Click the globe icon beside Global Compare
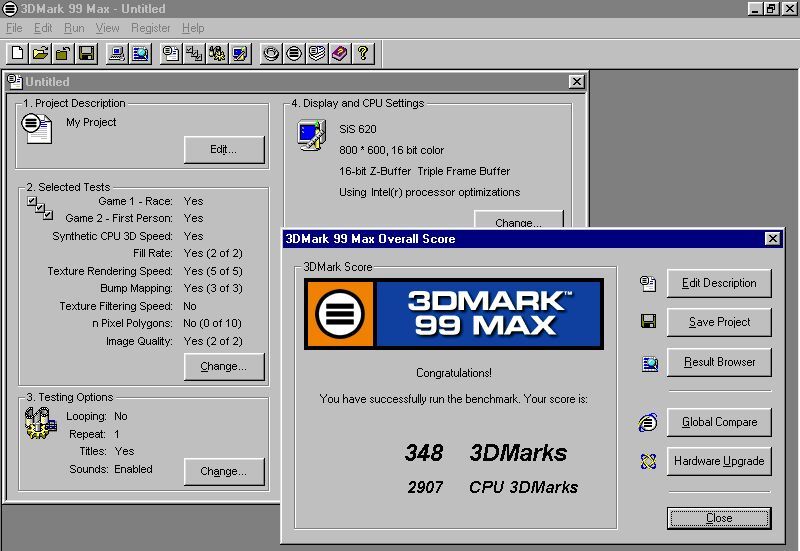Image resolution: width=800 pixels, height=551 pixels. (x=648, y=422)
